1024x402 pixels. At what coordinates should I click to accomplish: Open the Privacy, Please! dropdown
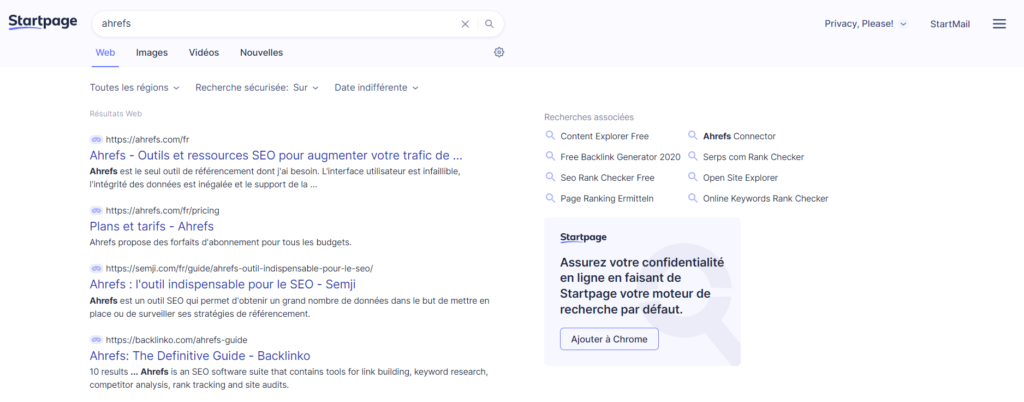pos(865,24)
